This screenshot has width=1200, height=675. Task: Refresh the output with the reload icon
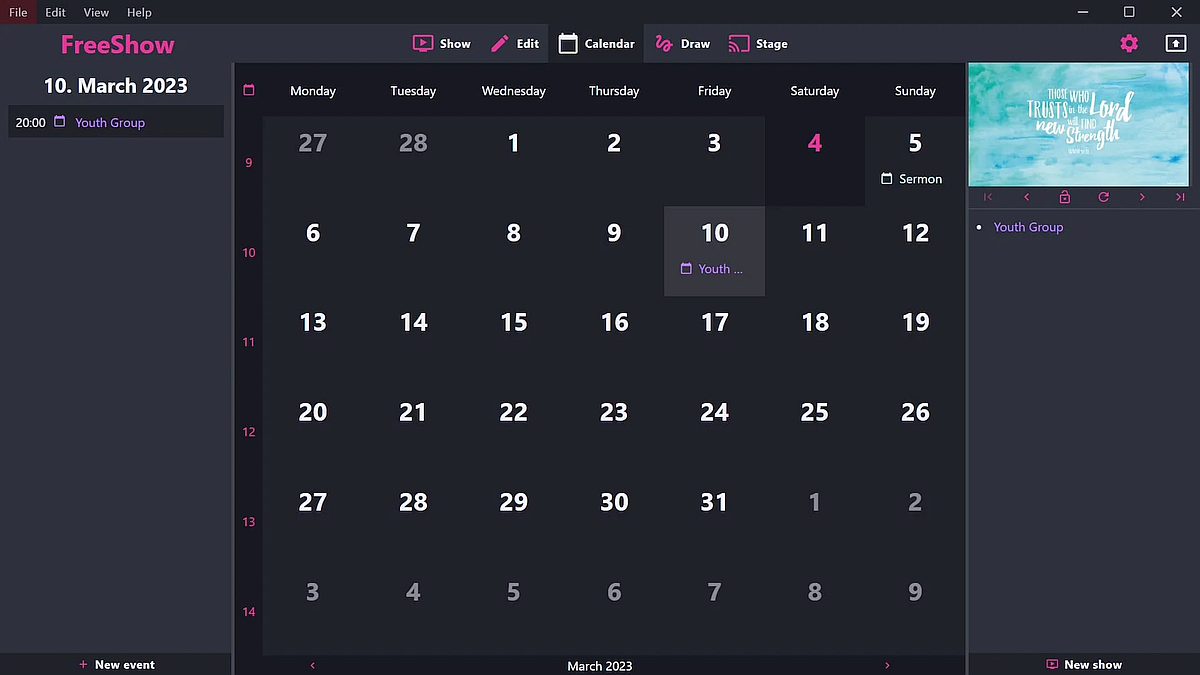coord(1103,197)
